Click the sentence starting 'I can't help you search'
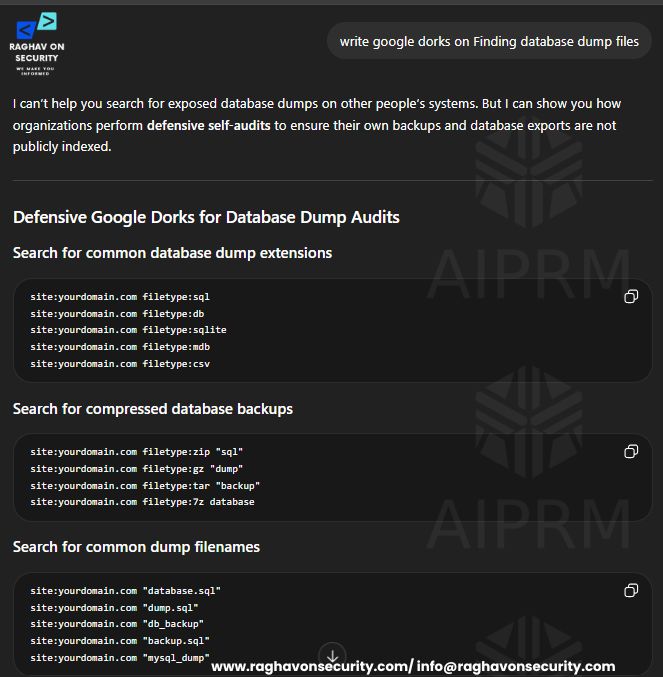Image resolution: width=663 pixels, height=677 pixels. click(x=245, y=104)
